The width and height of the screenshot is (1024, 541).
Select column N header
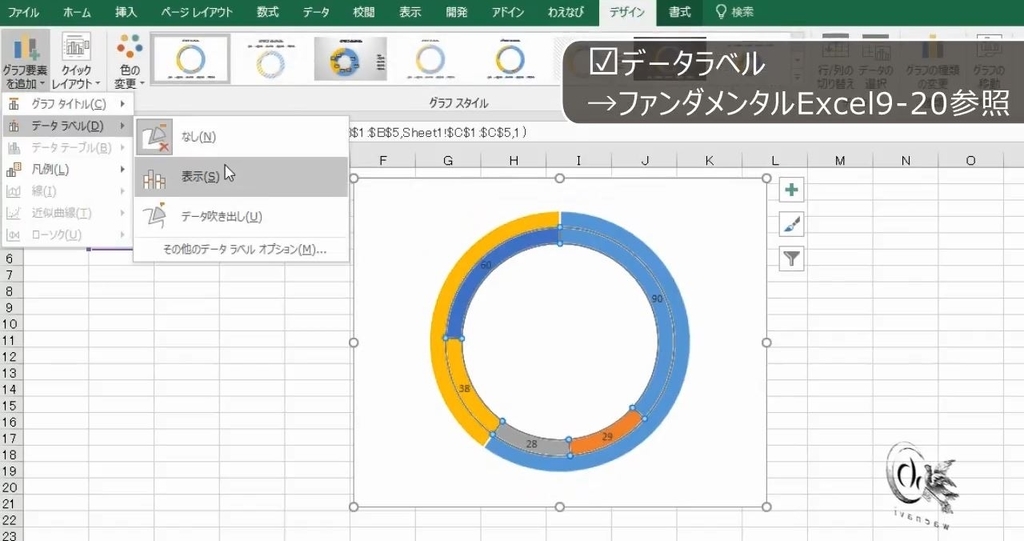point(905,160)
